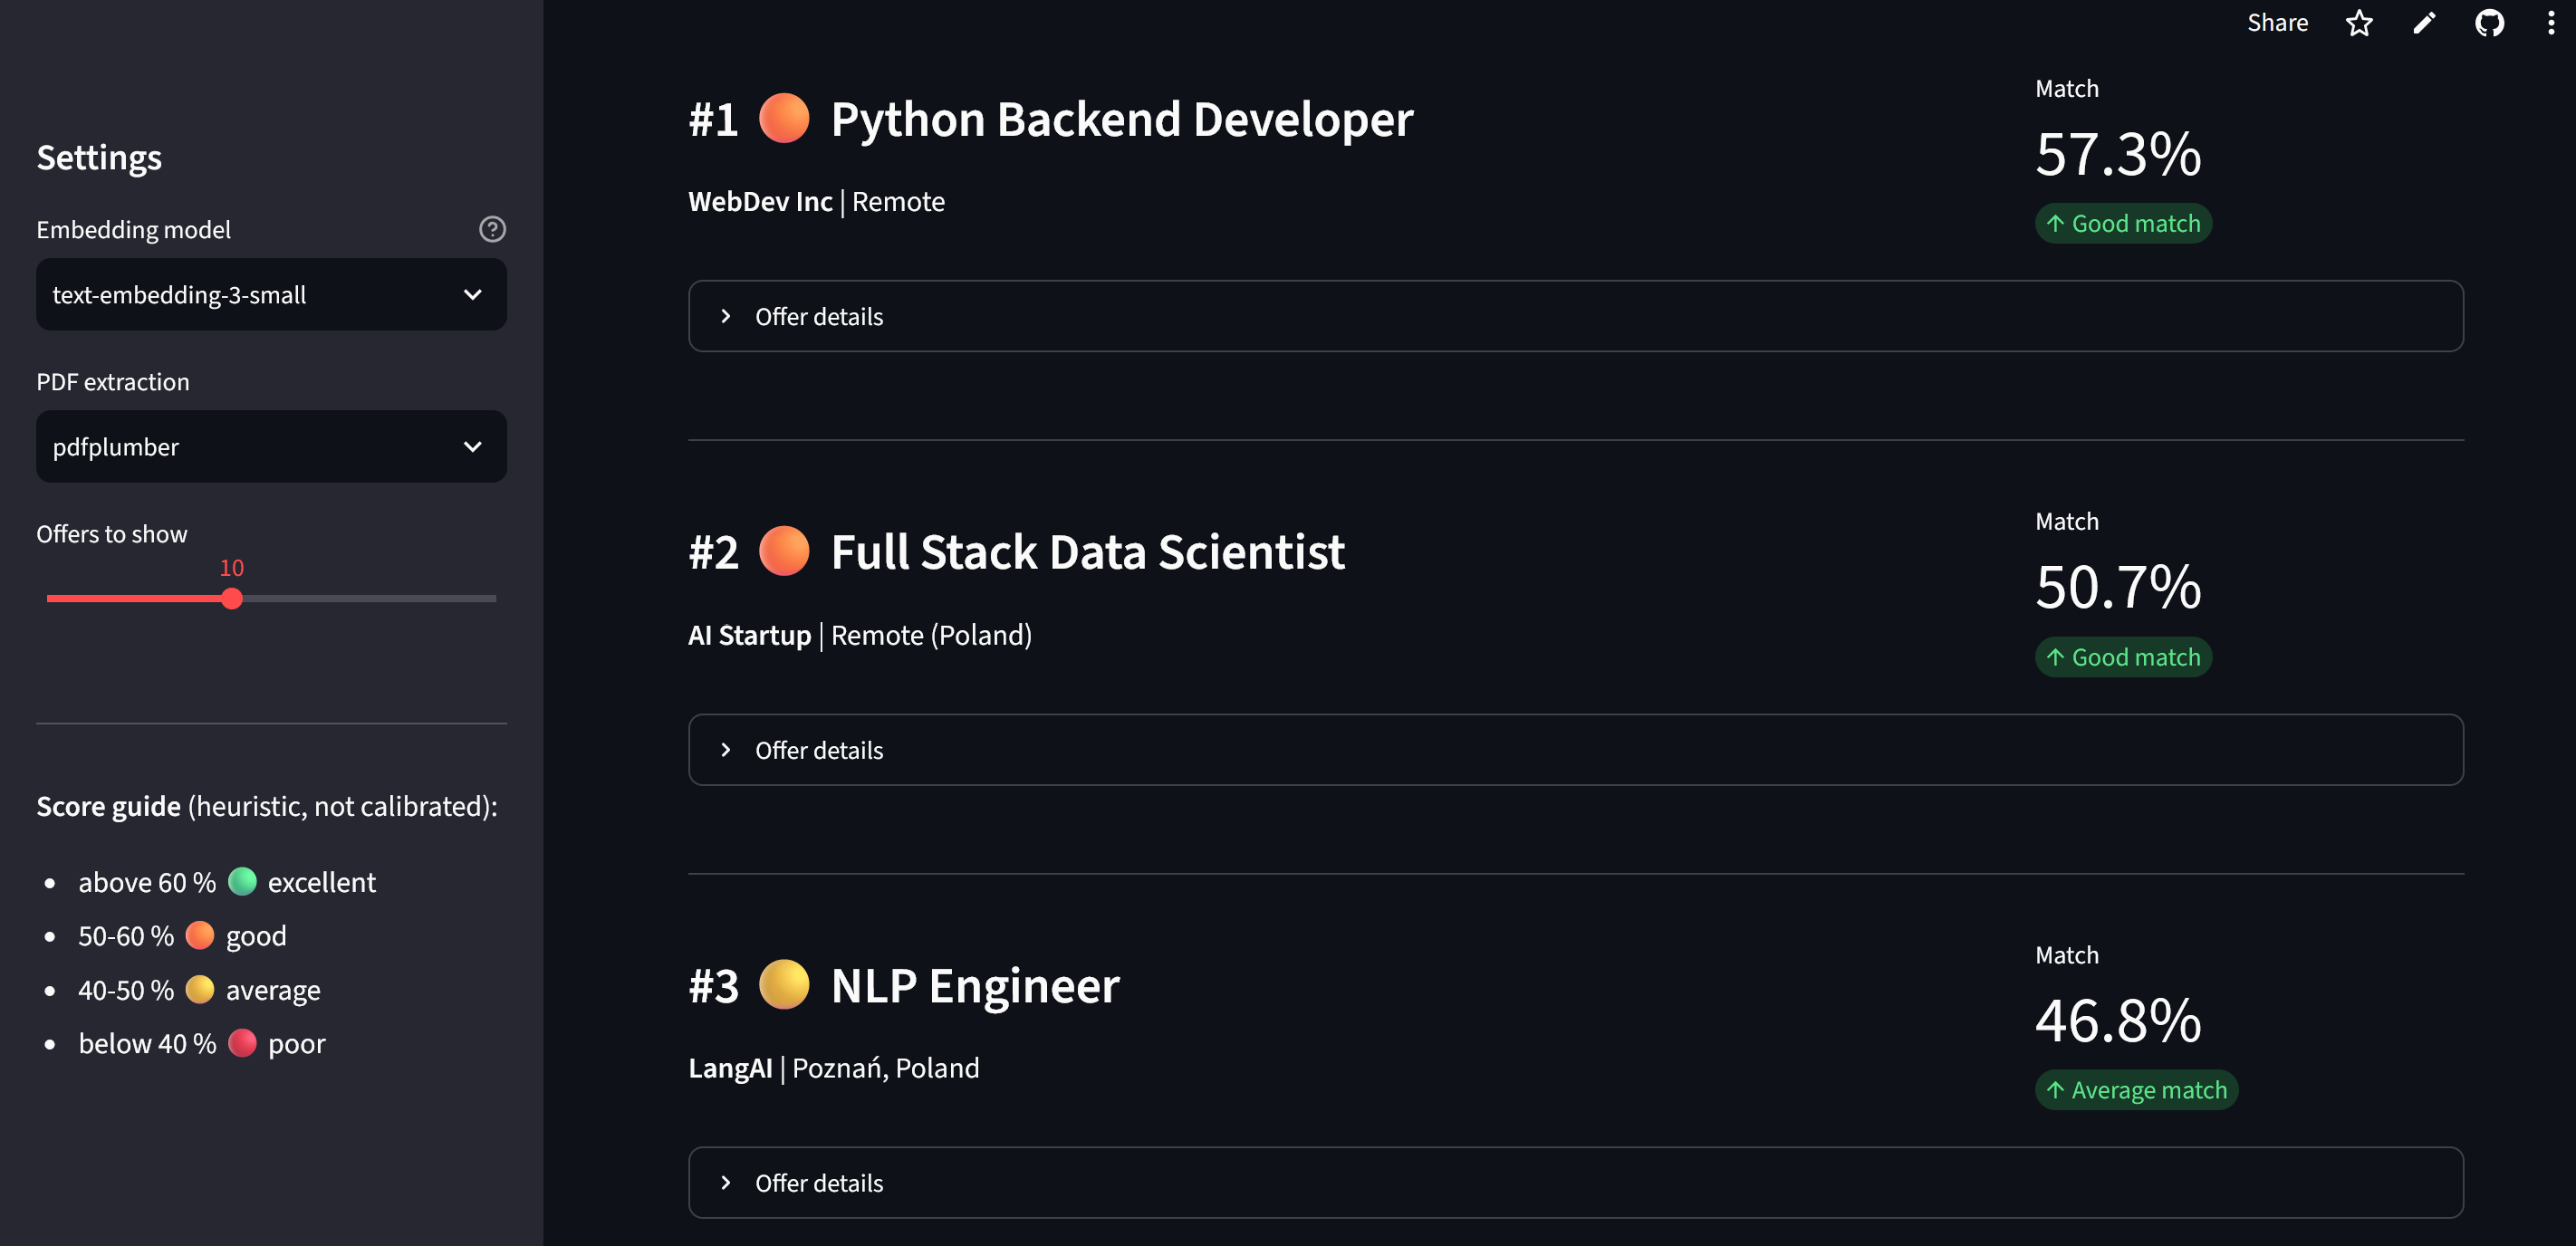Open the pdfplumber extraction dropdown

271,447
